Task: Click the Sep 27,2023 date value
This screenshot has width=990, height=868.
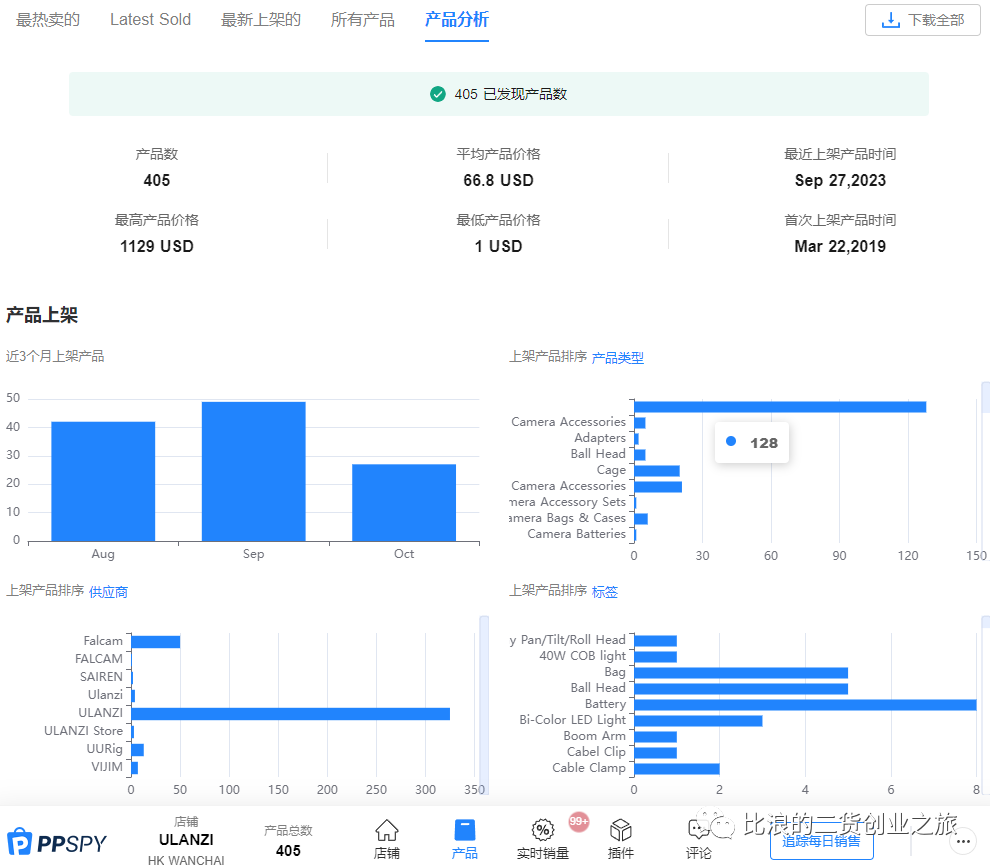Action: point(840,181)
